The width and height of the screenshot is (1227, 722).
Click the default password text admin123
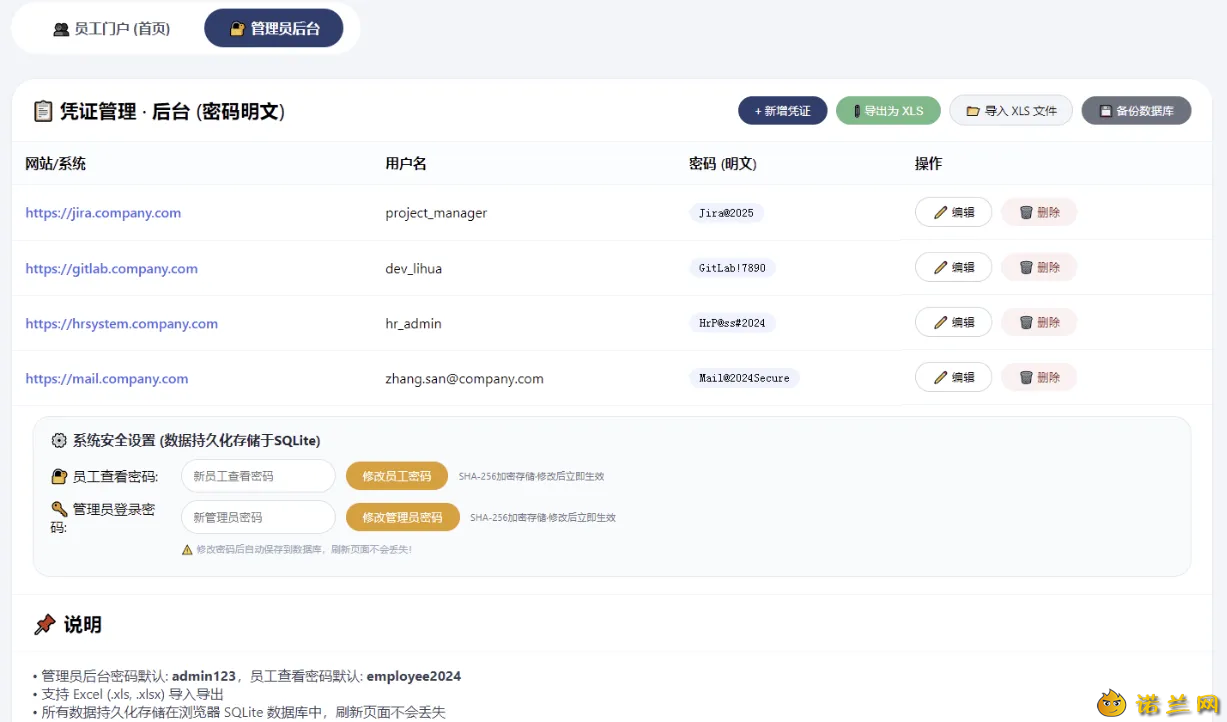[204, 676]
